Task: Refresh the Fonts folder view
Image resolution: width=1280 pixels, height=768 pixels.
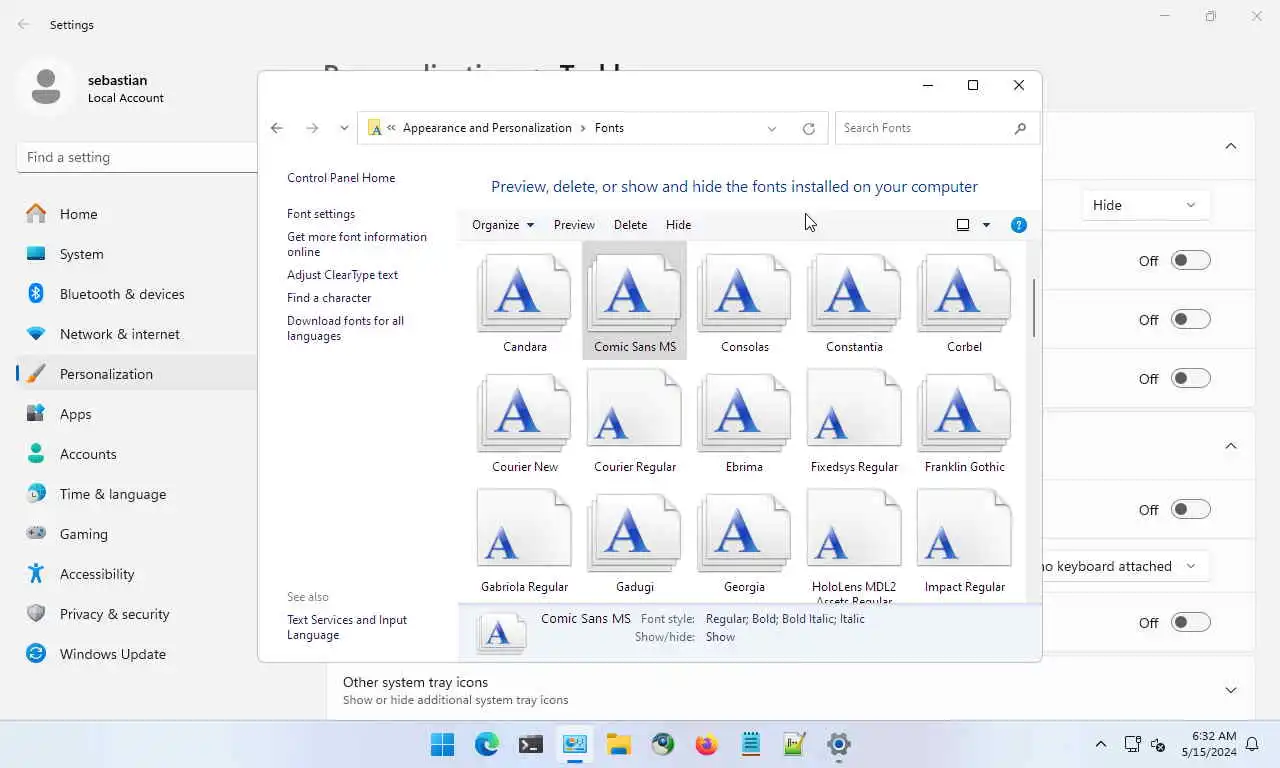Action: (x=809, y=128)
